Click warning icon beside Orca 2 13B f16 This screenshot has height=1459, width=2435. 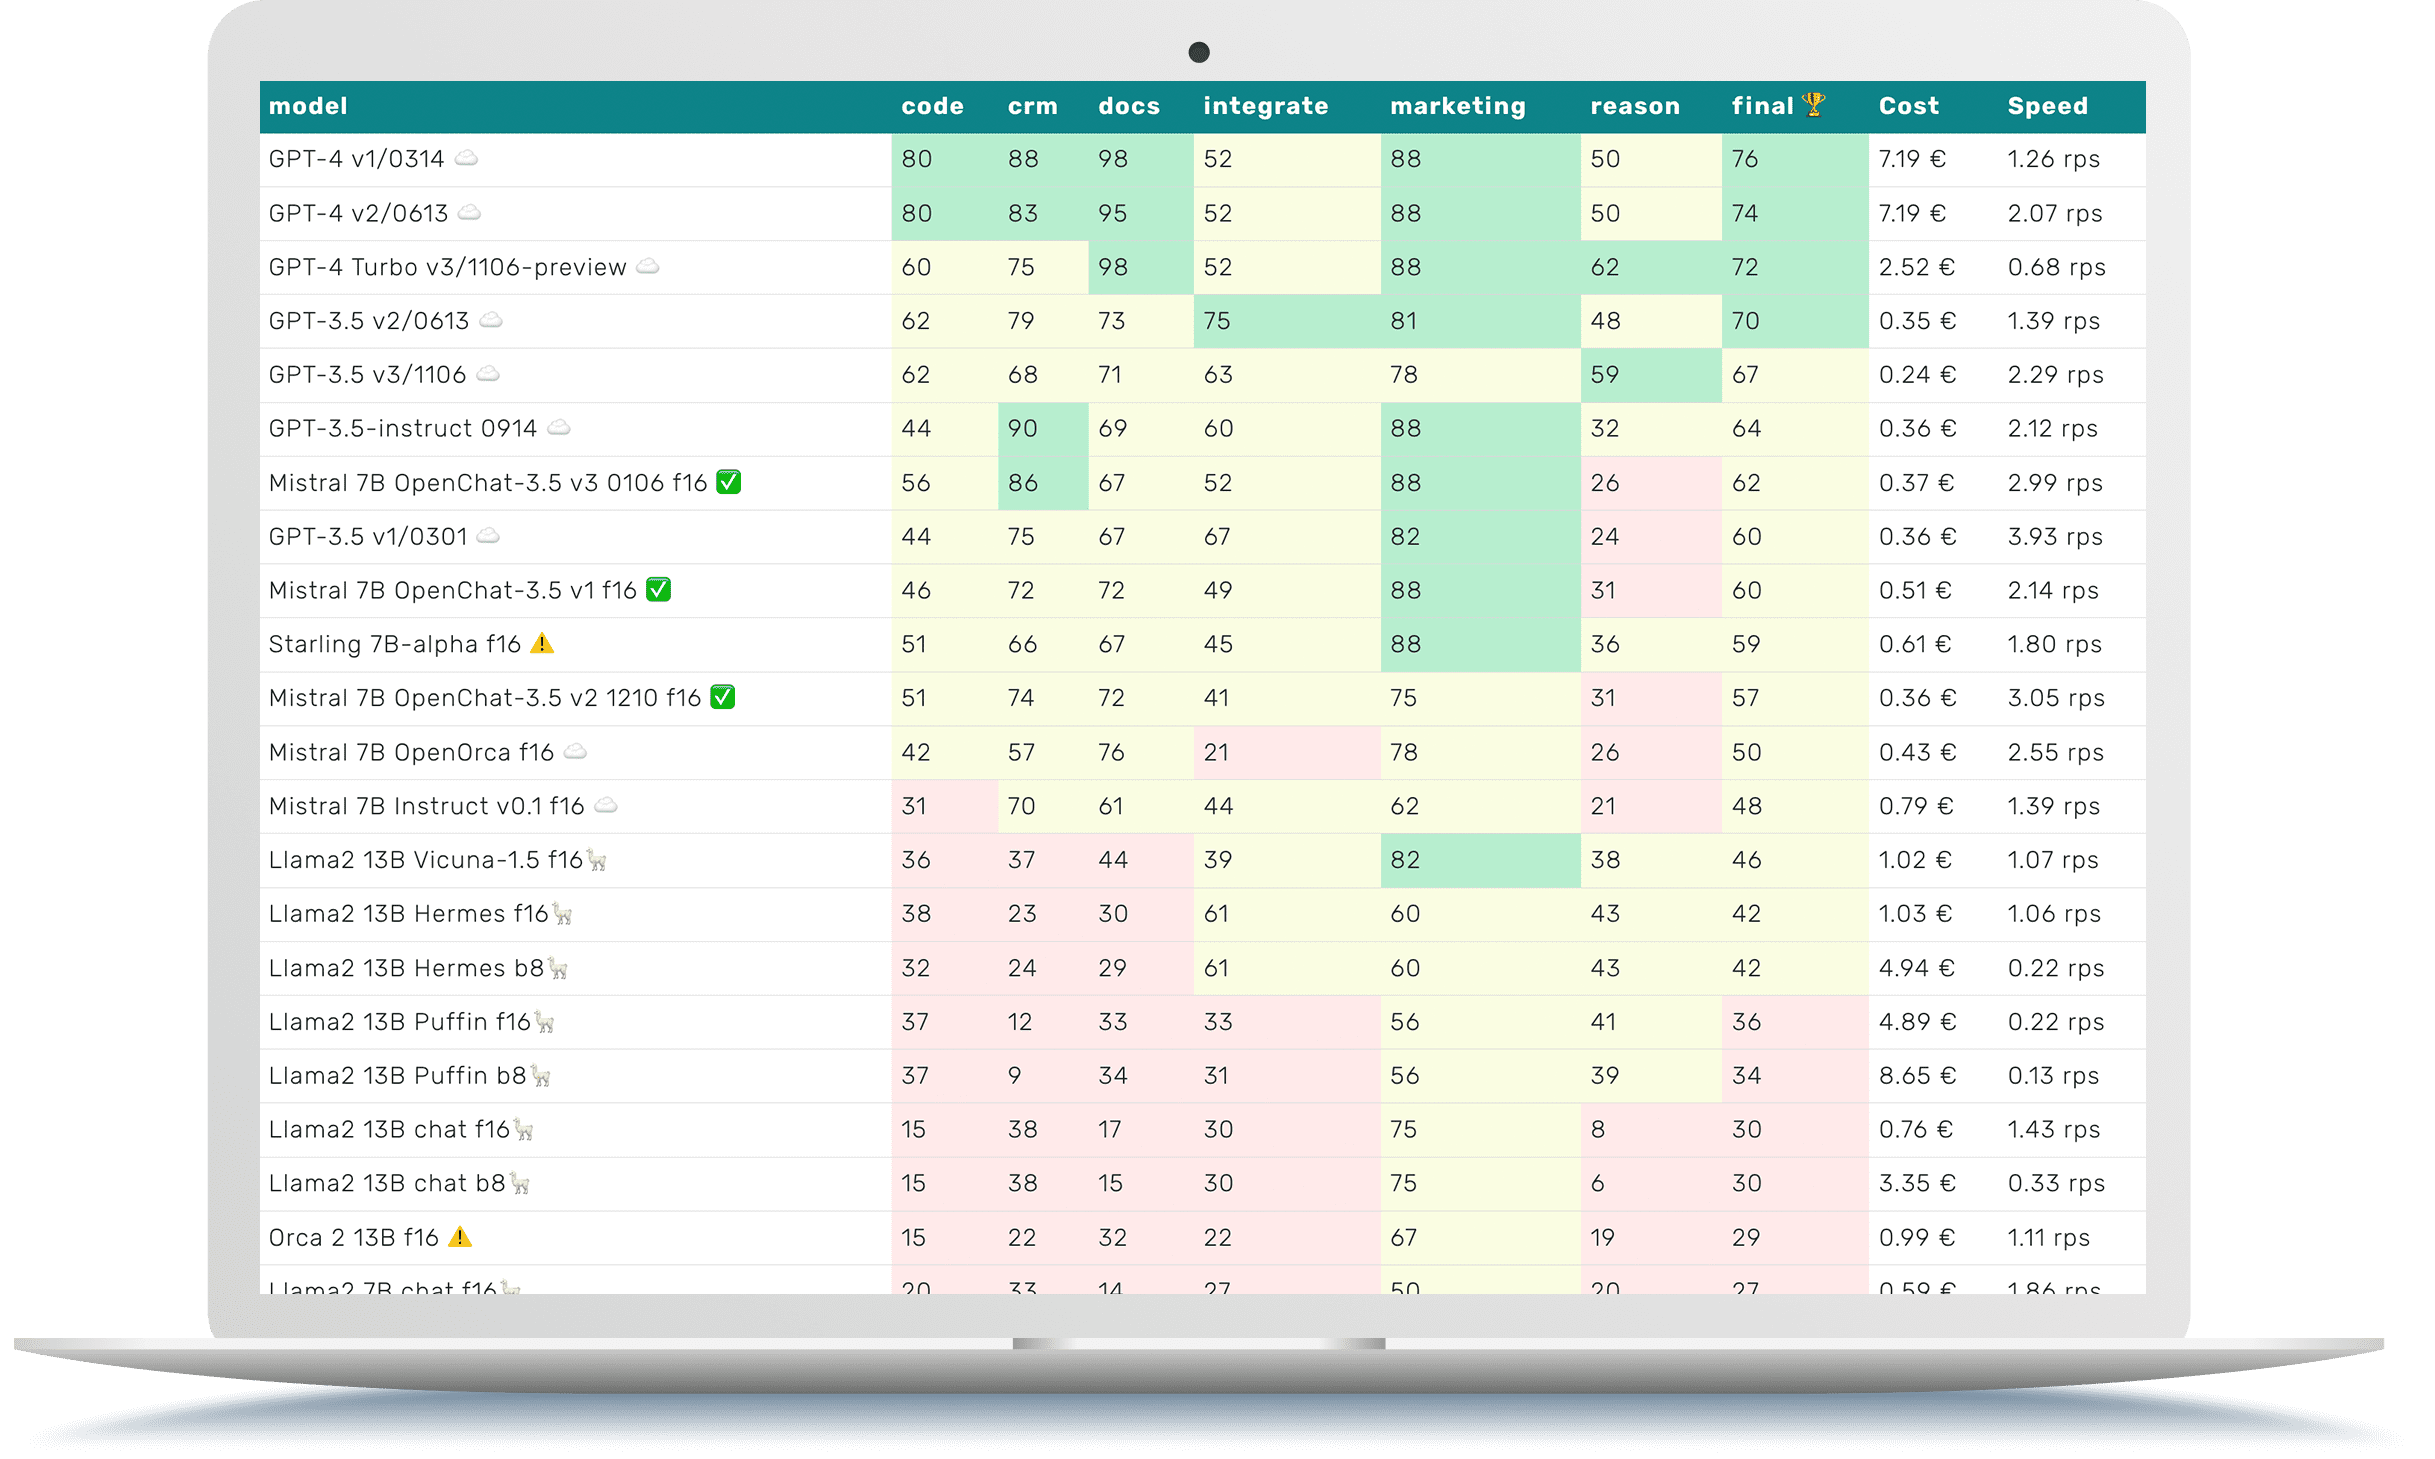(460, 1237)
